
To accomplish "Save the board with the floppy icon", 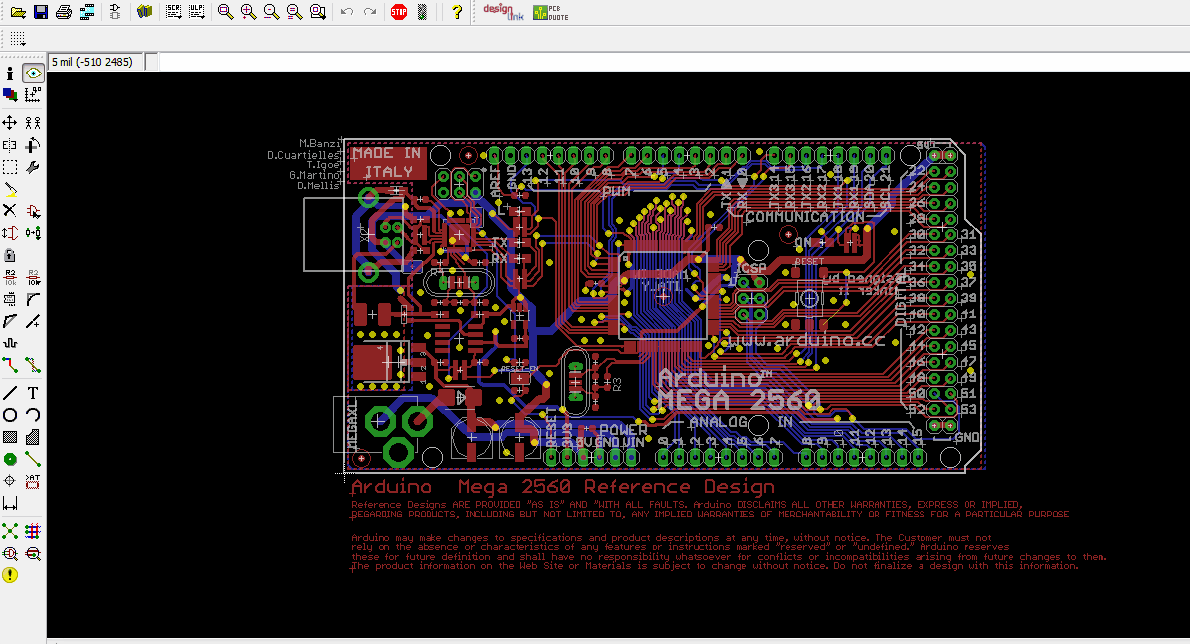I will click(41, 12).
